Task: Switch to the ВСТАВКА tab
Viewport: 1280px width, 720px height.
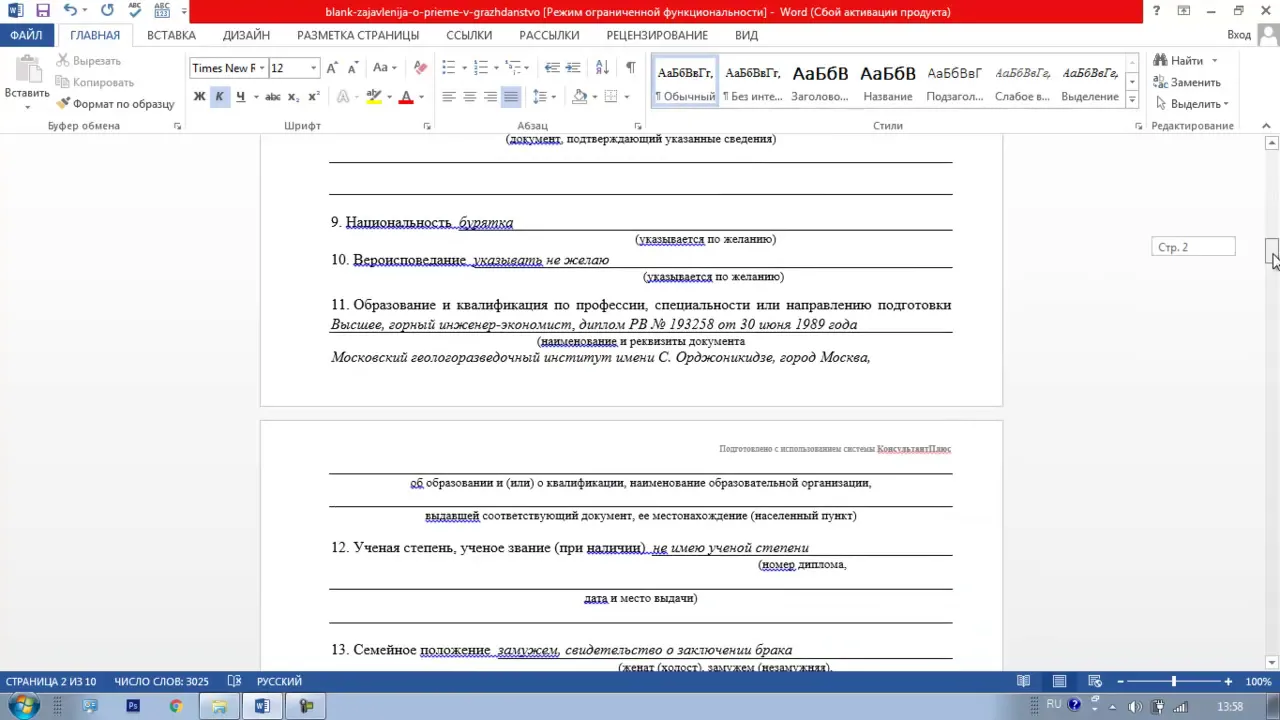Action: pos(171,35)
